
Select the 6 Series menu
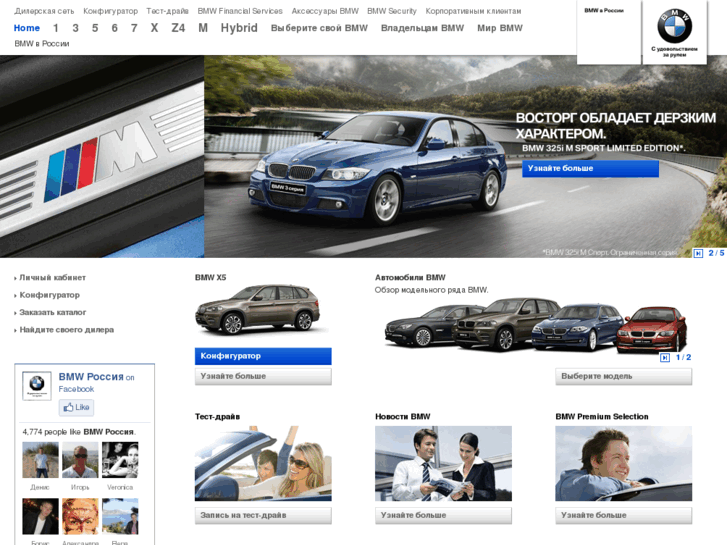tap(115, 28)
